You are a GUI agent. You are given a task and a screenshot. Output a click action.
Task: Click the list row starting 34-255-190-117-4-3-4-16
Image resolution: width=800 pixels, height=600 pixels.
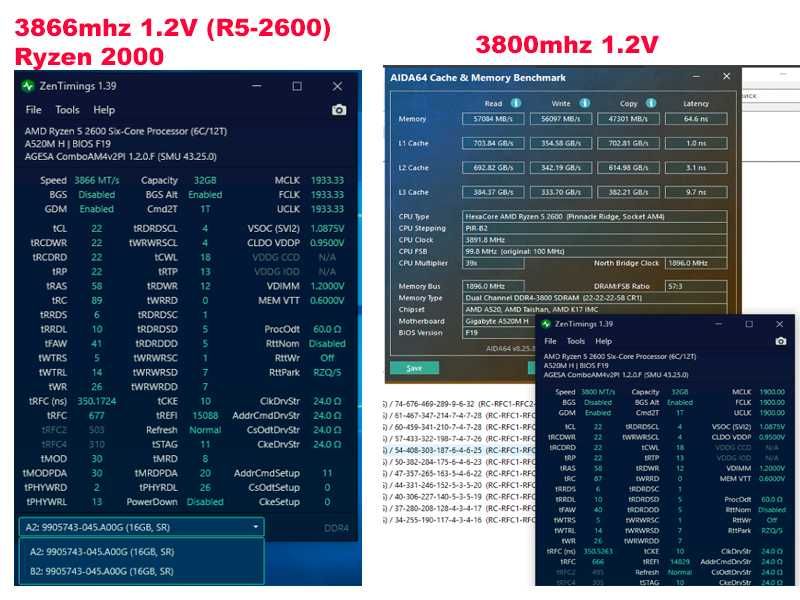point(459,520)
